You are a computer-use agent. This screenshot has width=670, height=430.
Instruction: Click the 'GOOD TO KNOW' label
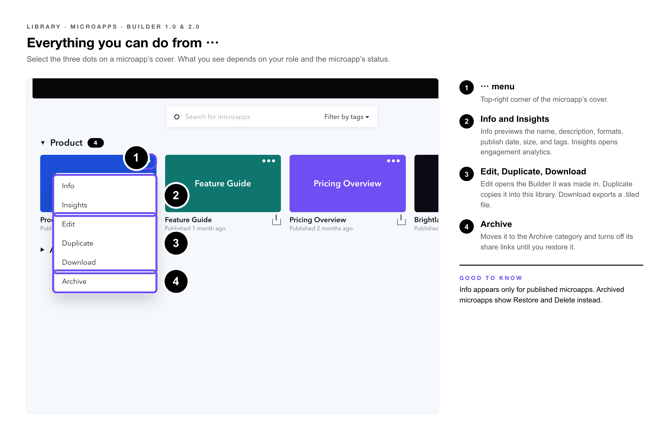pos(491,278)
